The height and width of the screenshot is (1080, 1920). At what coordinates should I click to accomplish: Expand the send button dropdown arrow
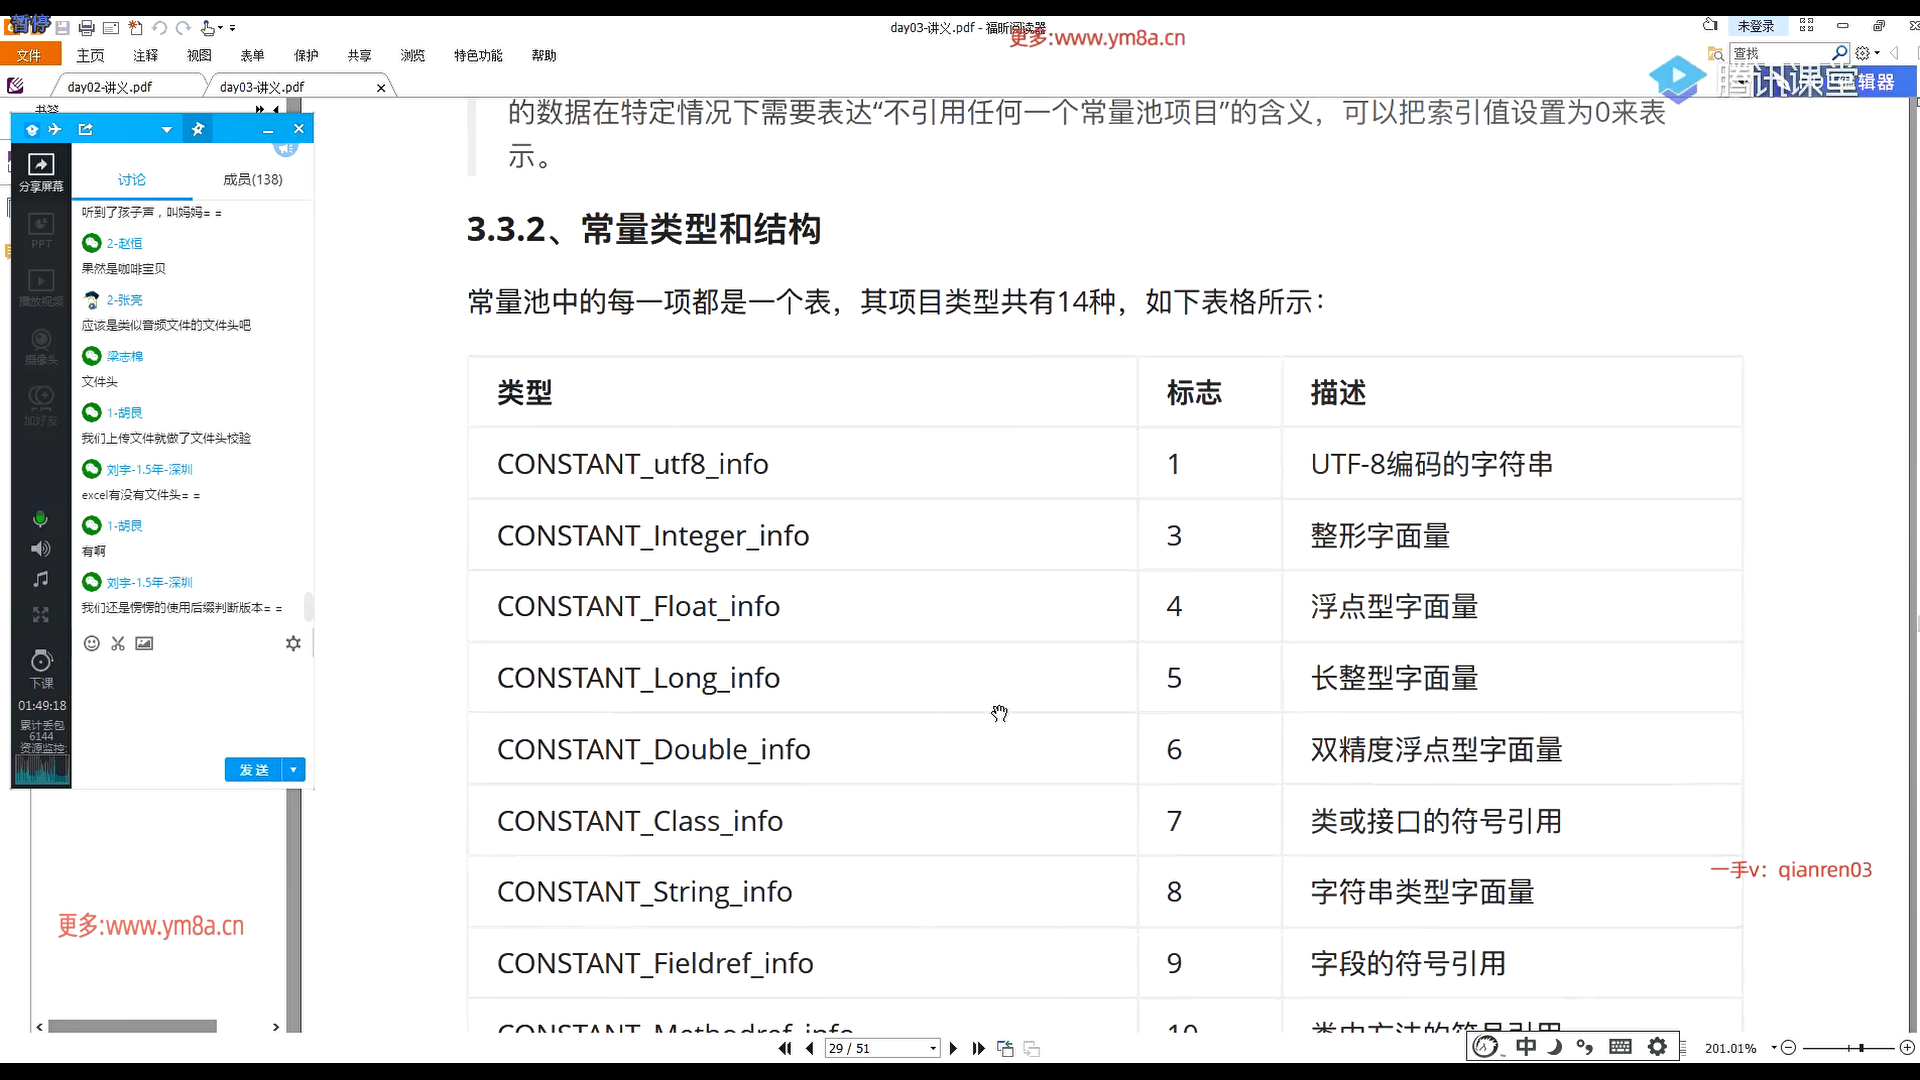click(293, 769)
